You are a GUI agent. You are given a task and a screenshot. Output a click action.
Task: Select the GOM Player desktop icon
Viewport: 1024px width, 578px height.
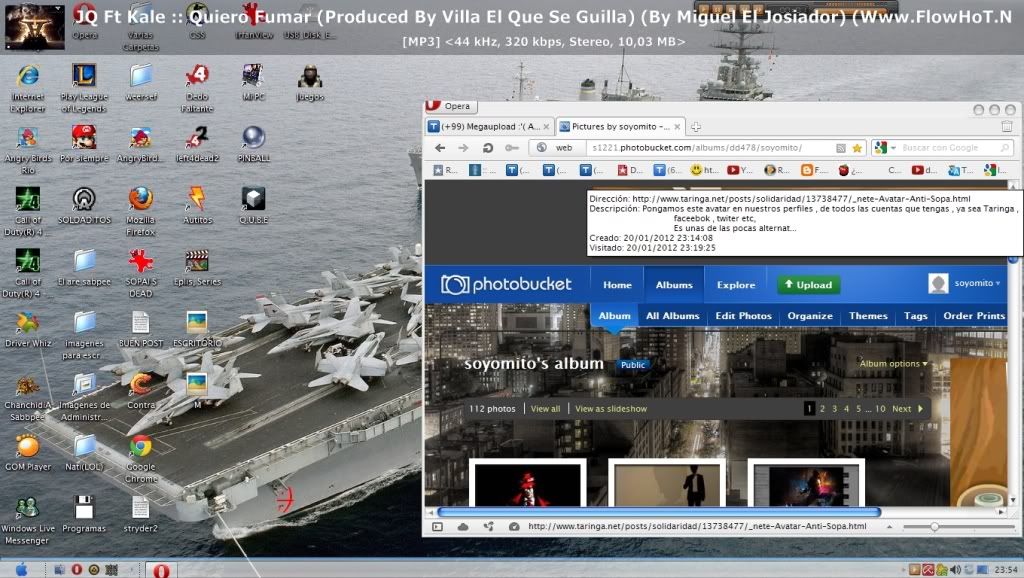27,452
